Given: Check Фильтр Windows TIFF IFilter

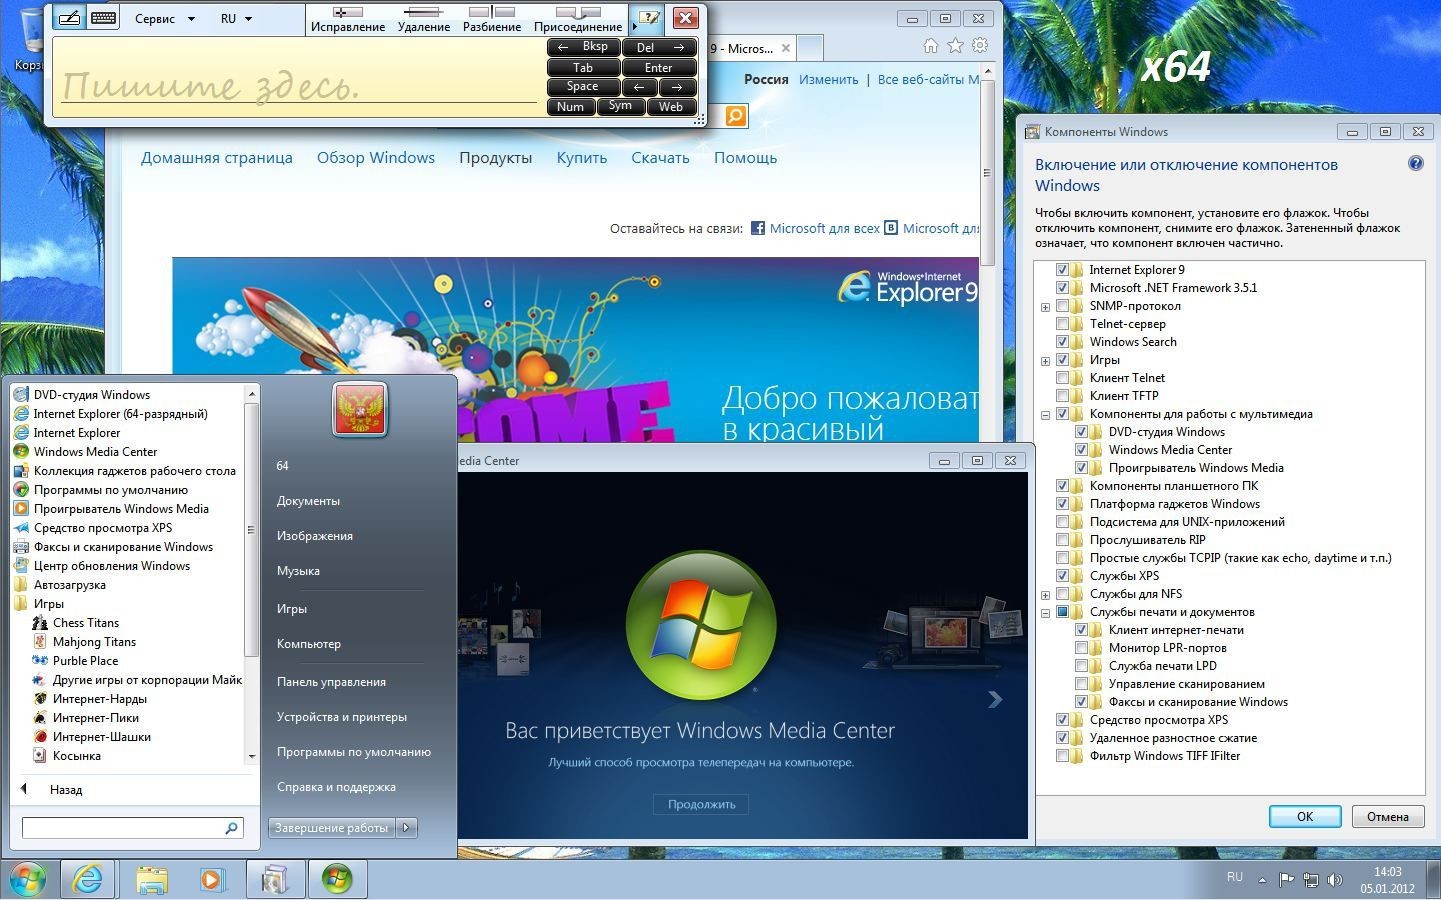Looking at the screenshot, I should [x=1062, y=756].
